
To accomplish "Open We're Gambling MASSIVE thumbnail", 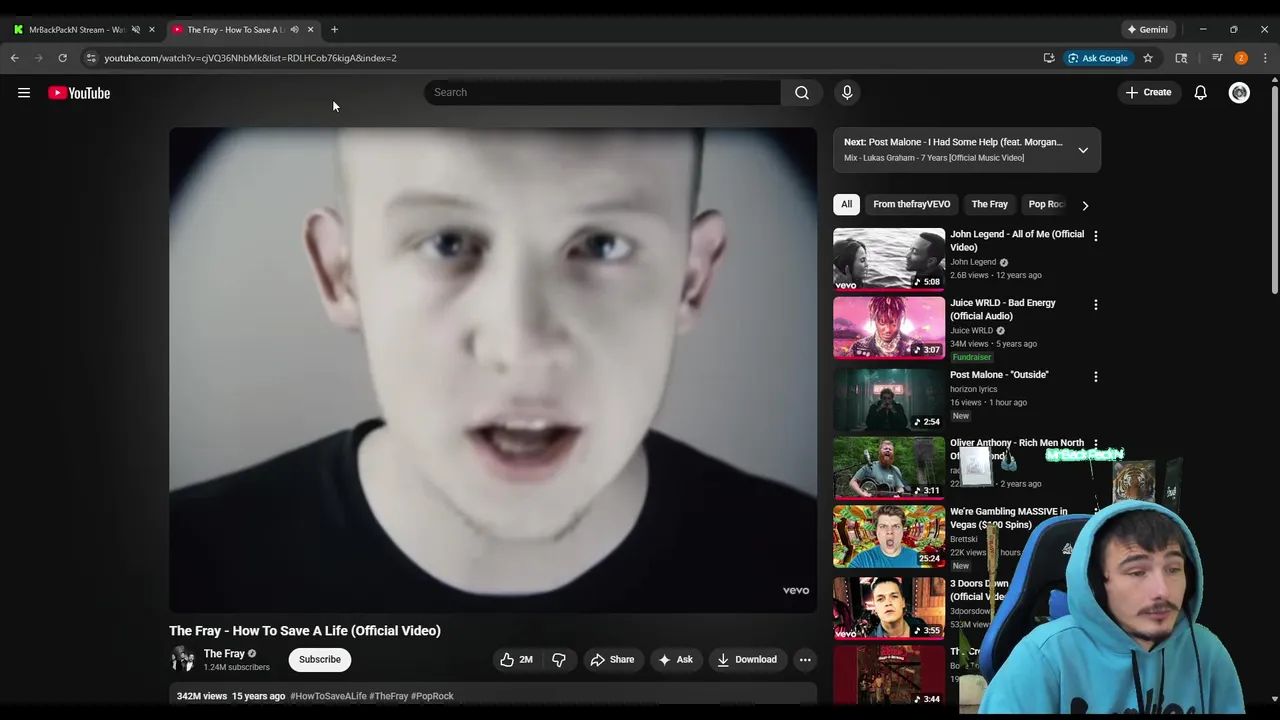I will click(x=889, y=536).
